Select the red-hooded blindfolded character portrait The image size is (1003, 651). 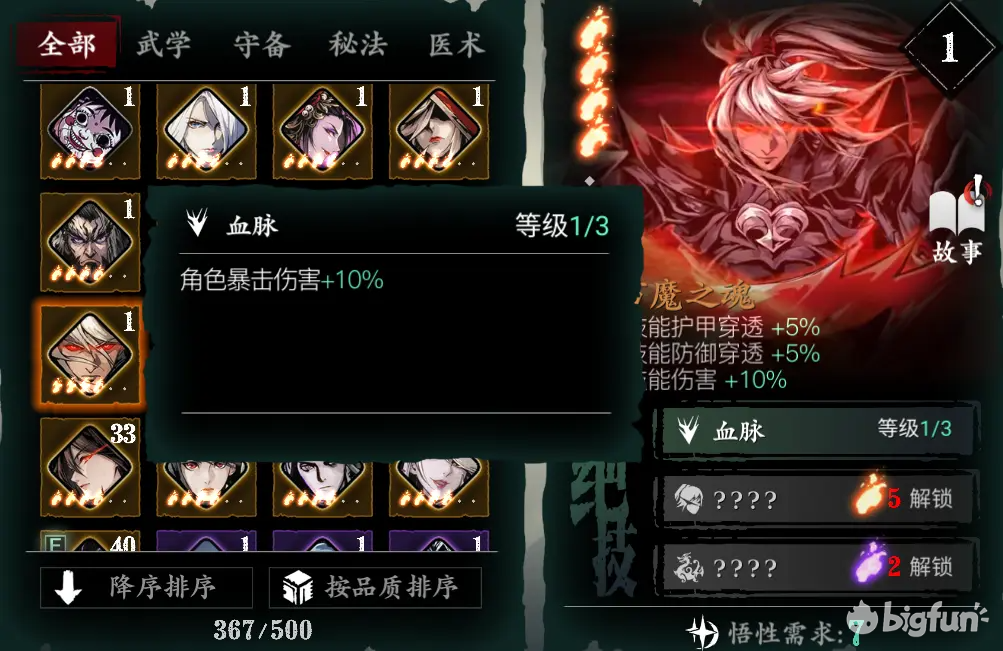pyautogui.click(x=439, y=132)
